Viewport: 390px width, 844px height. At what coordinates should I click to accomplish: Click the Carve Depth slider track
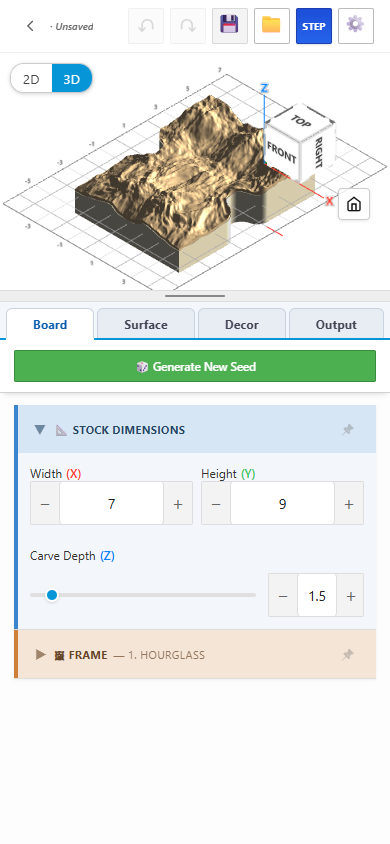click(x=143, y=595)
